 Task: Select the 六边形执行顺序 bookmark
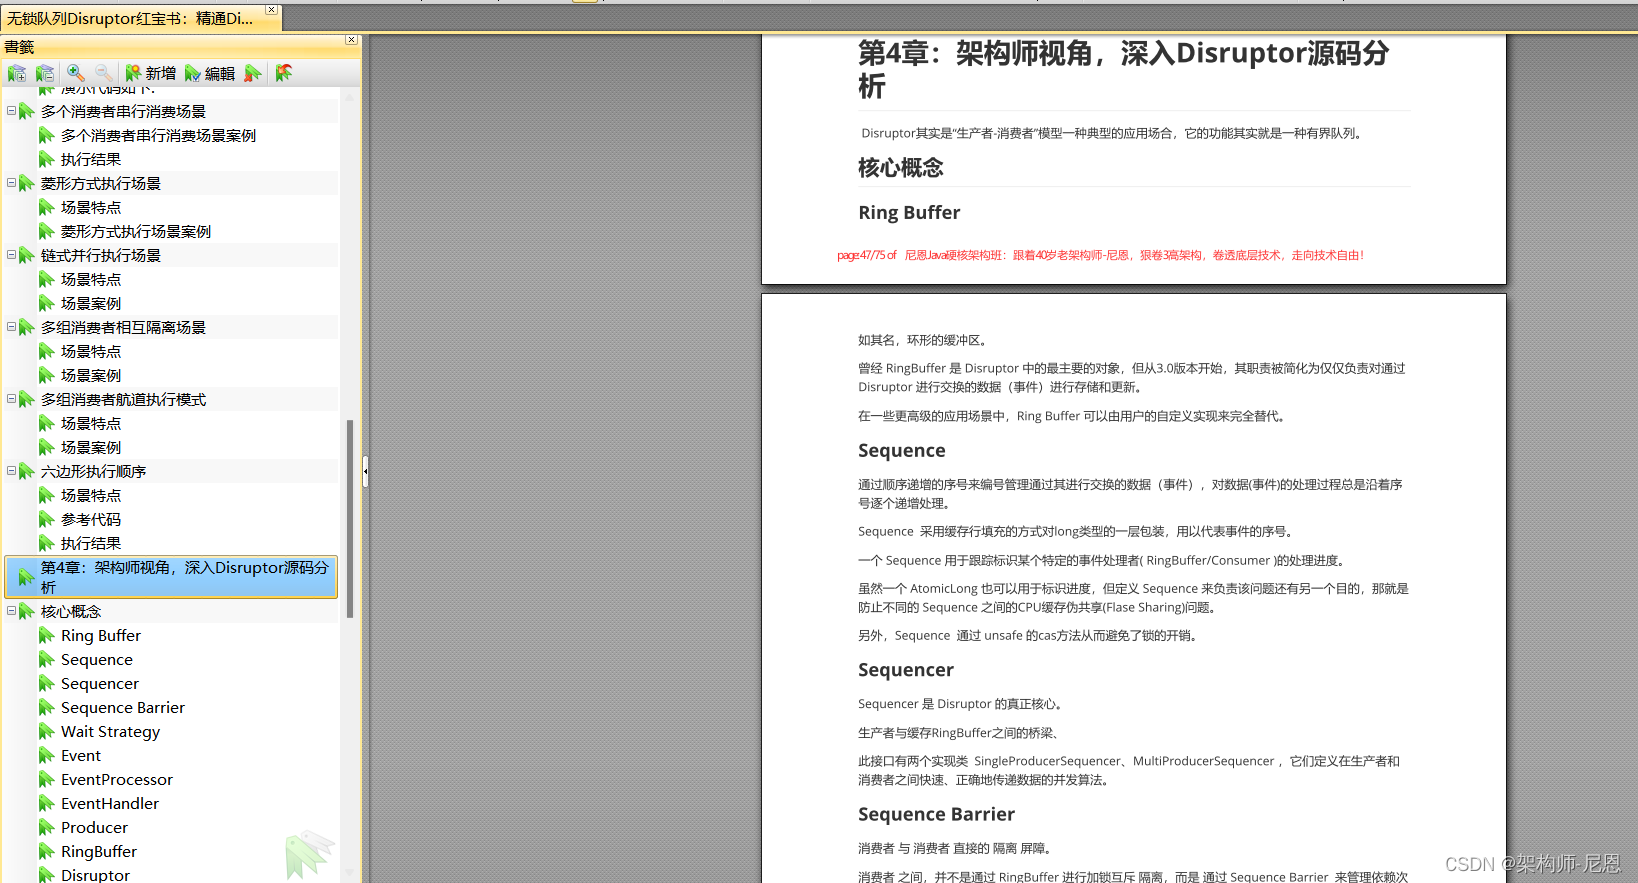point(93,471)
